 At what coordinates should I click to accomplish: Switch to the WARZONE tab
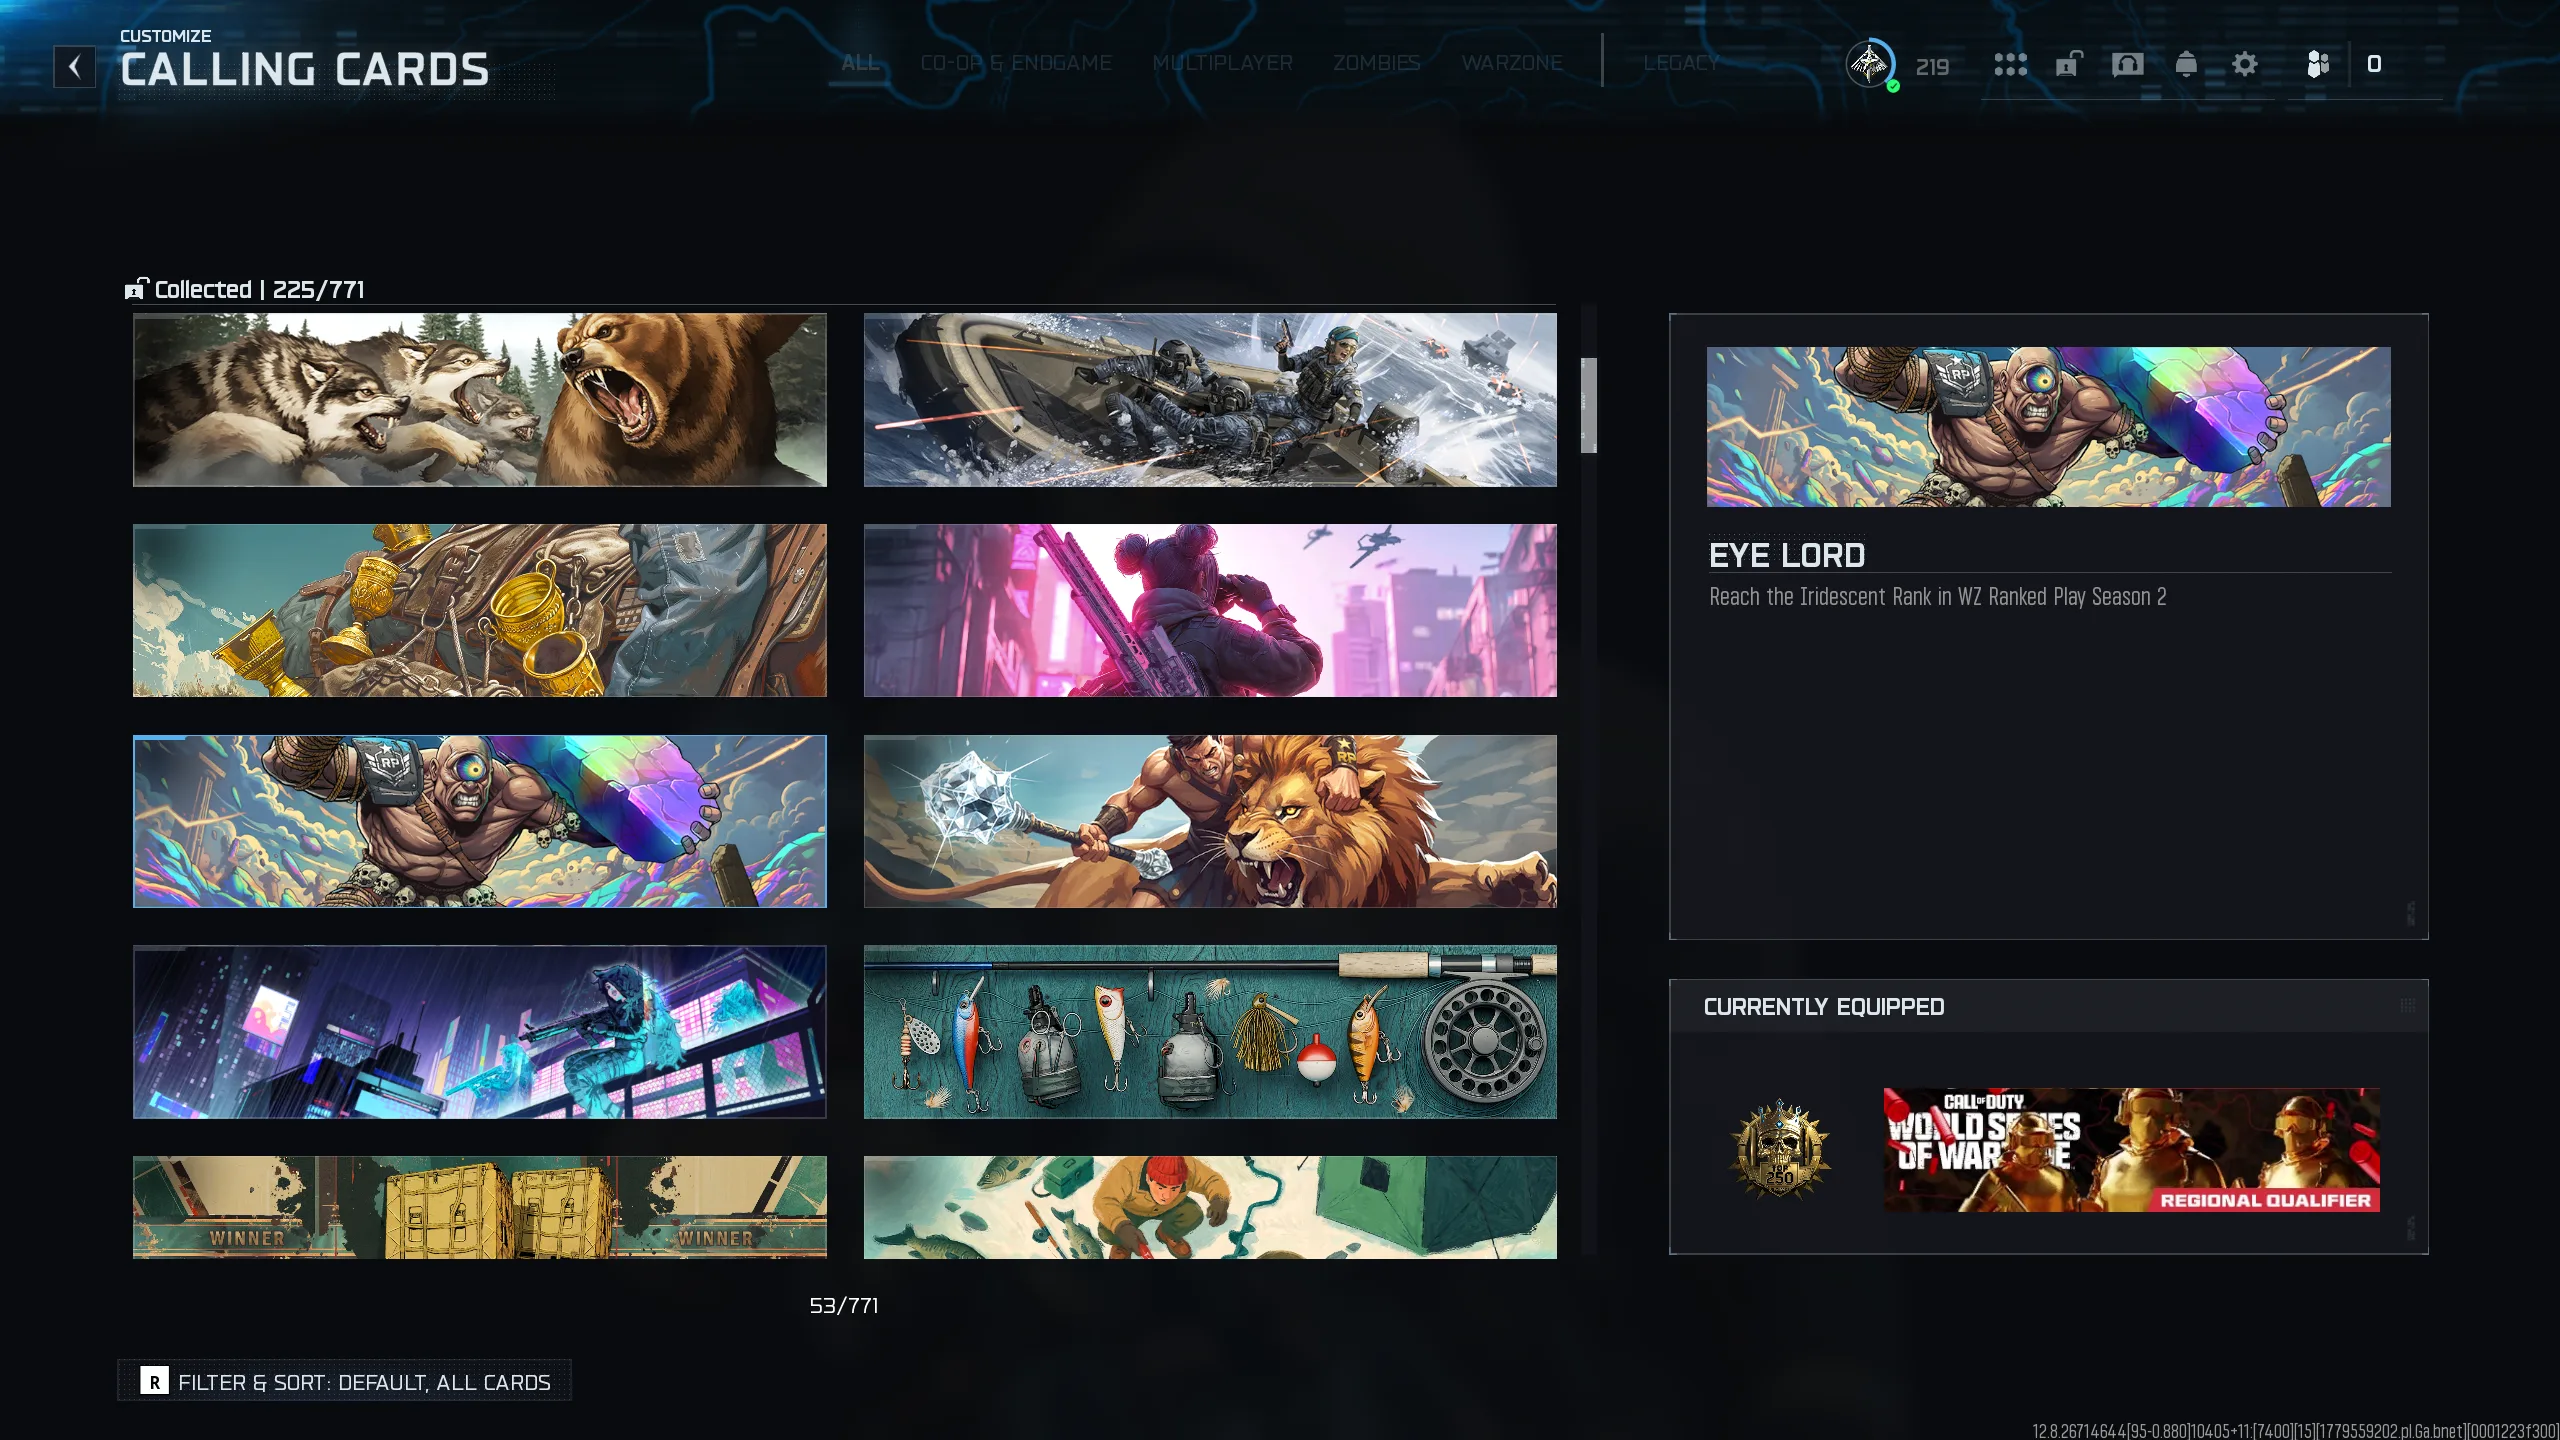click(1512, 63)
